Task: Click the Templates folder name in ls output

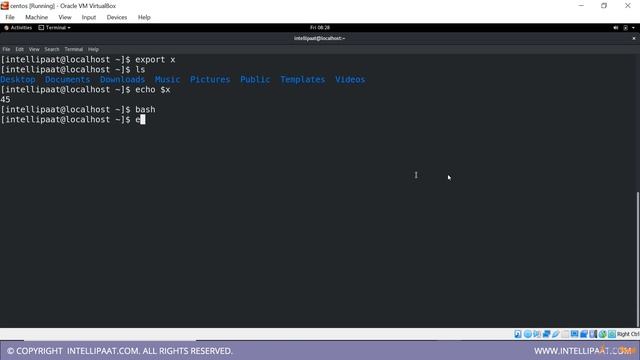Action: tap(302, 80)
